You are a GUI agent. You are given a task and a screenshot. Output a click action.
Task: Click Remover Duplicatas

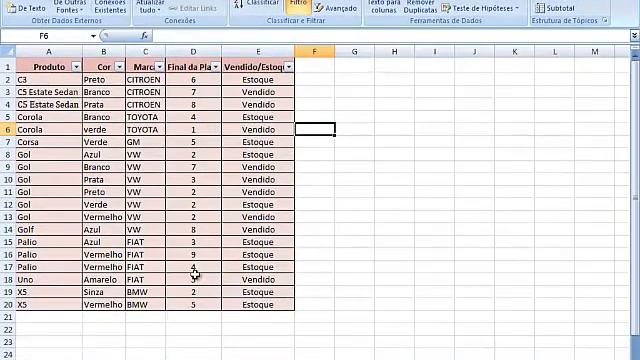point(420,7)
